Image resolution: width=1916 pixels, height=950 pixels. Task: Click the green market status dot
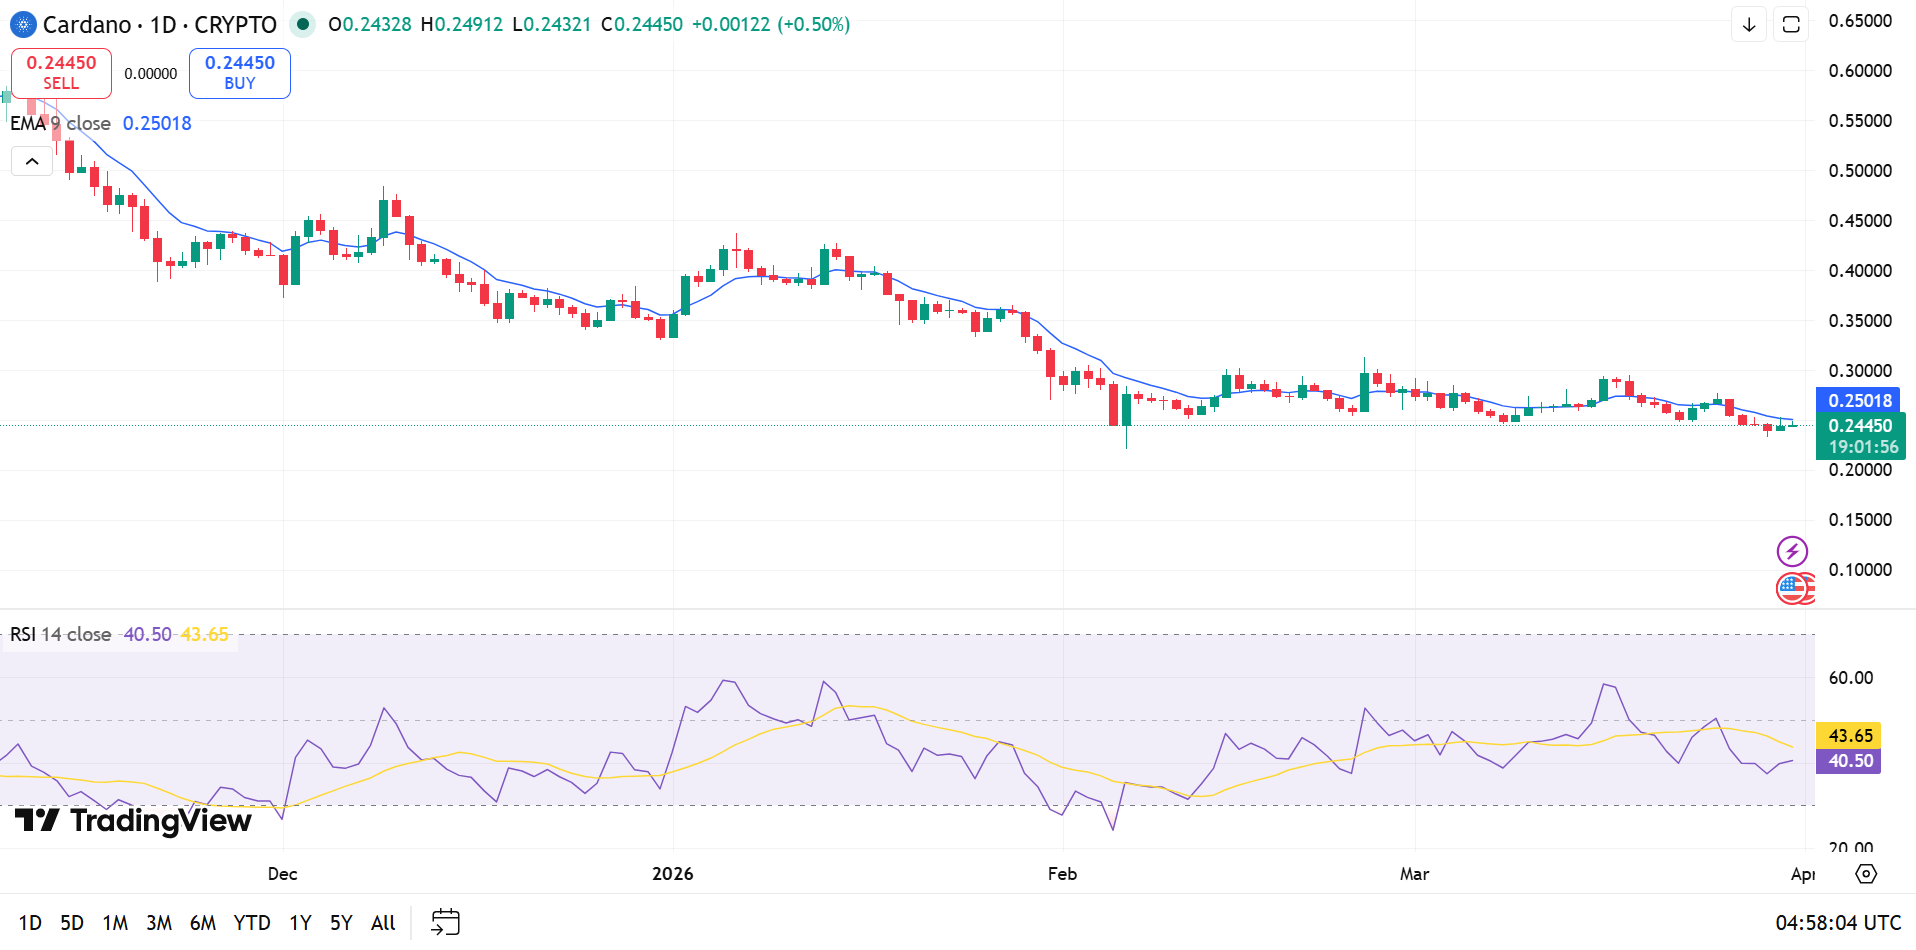302,24
